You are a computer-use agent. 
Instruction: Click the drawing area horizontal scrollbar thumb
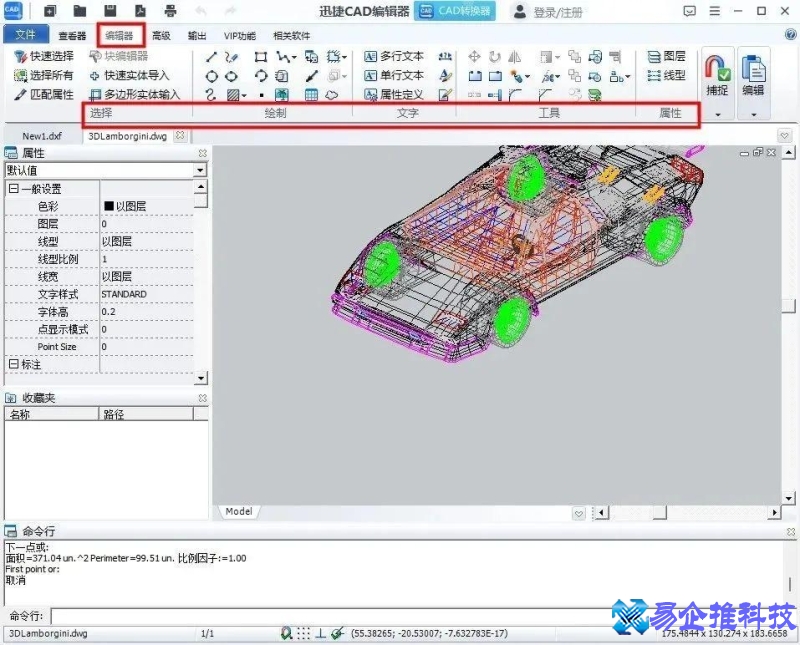pos(660,512)
